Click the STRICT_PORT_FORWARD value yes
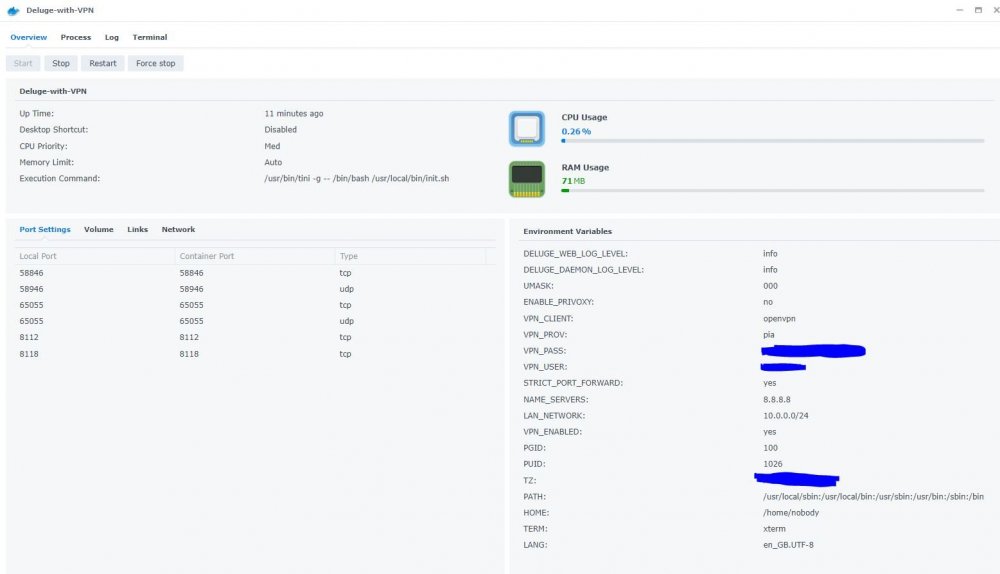The height and width of the screenshot is (574, 1000). click(769, 383)
